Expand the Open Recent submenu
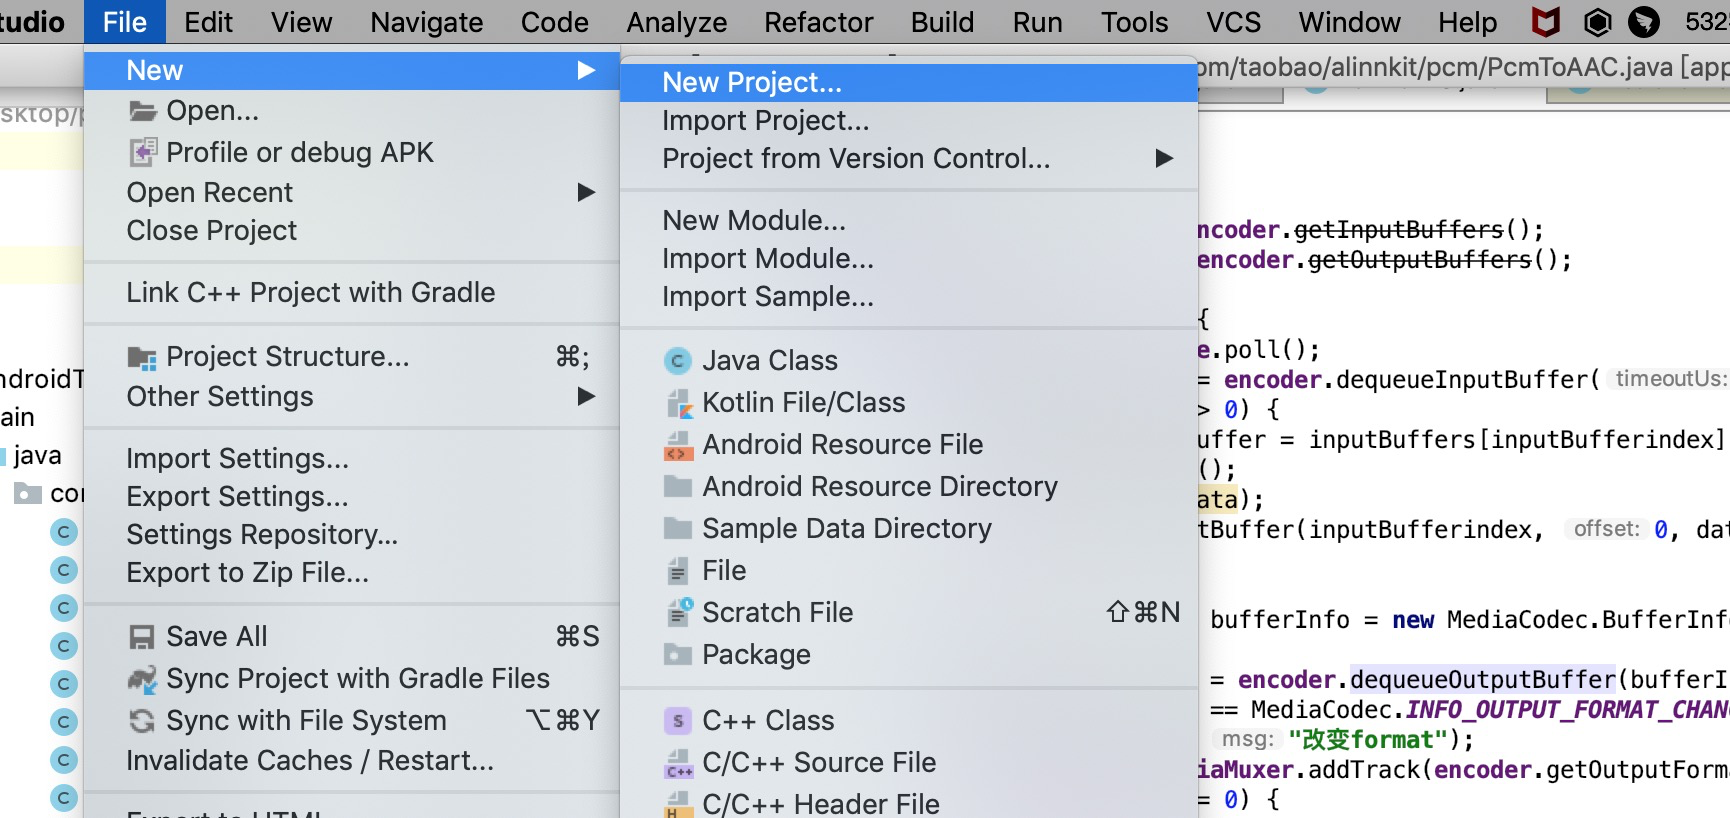 pyautogui.click(x=586, y=193)
